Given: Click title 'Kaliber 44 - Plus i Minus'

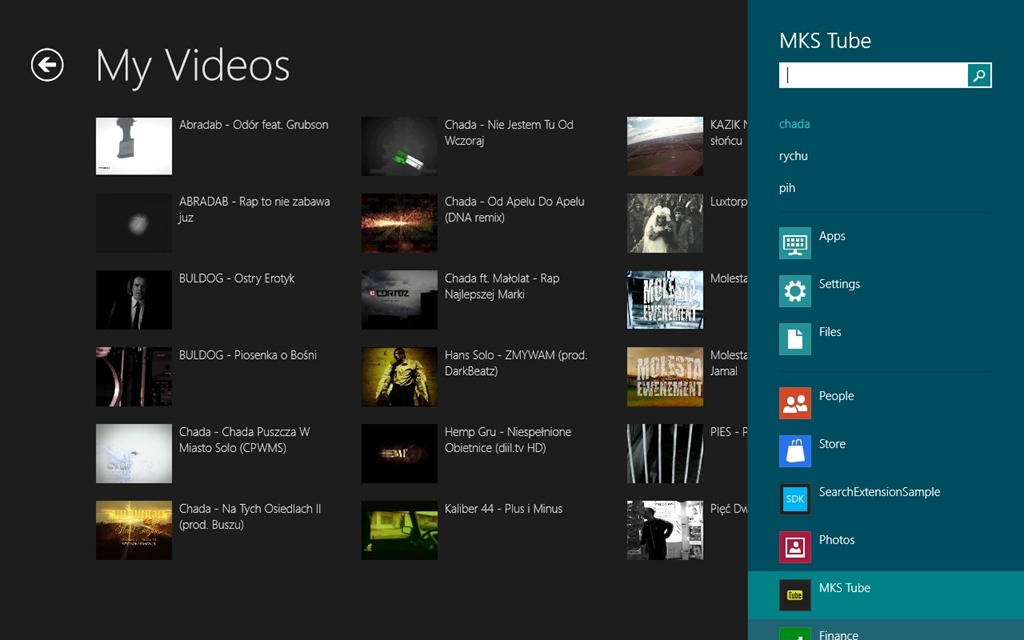Looking at the screenshot, I should pyautogui.click(x=504, y=509).
